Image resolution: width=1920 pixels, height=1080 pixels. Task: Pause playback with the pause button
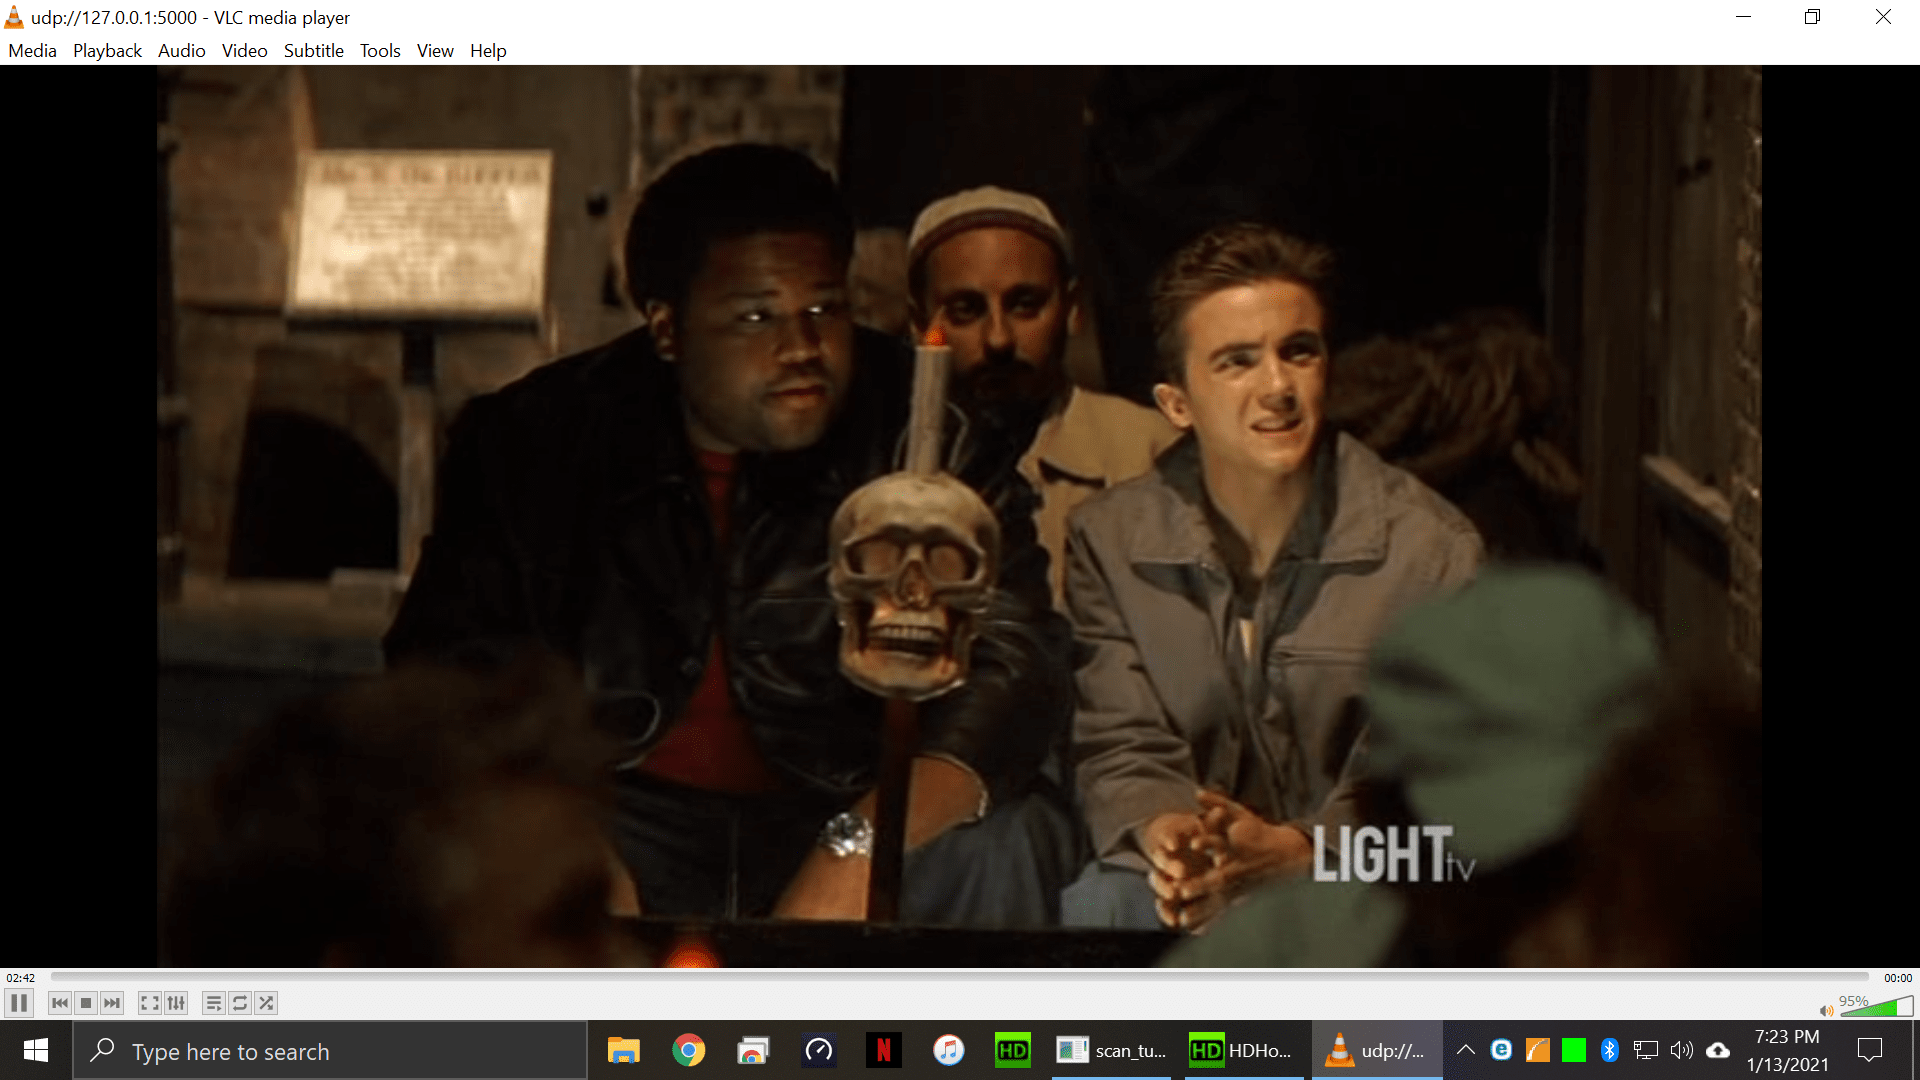point(19,1003)
